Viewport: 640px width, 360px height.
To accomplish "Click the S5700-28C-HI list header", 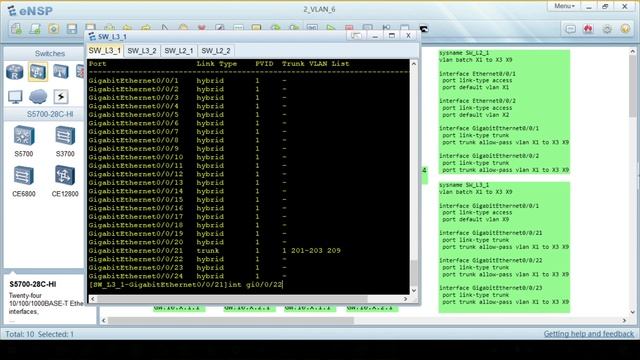I will click(x=50, y=114).
